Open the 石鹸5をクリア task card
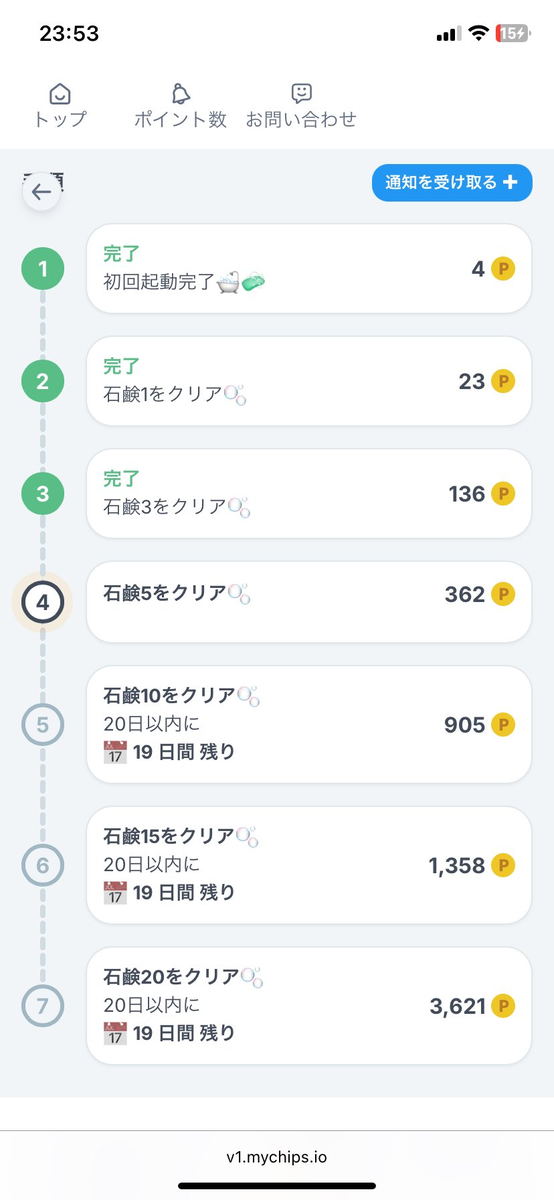 click(309, 602)
